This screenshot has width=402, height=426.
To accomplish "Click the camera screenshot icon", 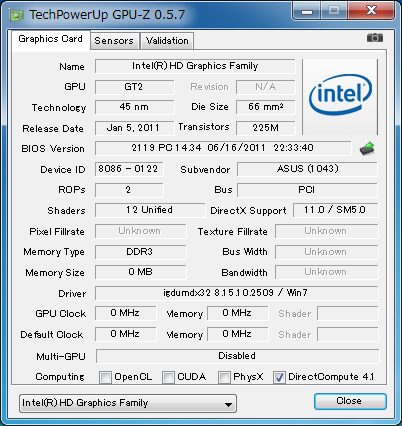I will coord(375,38).
